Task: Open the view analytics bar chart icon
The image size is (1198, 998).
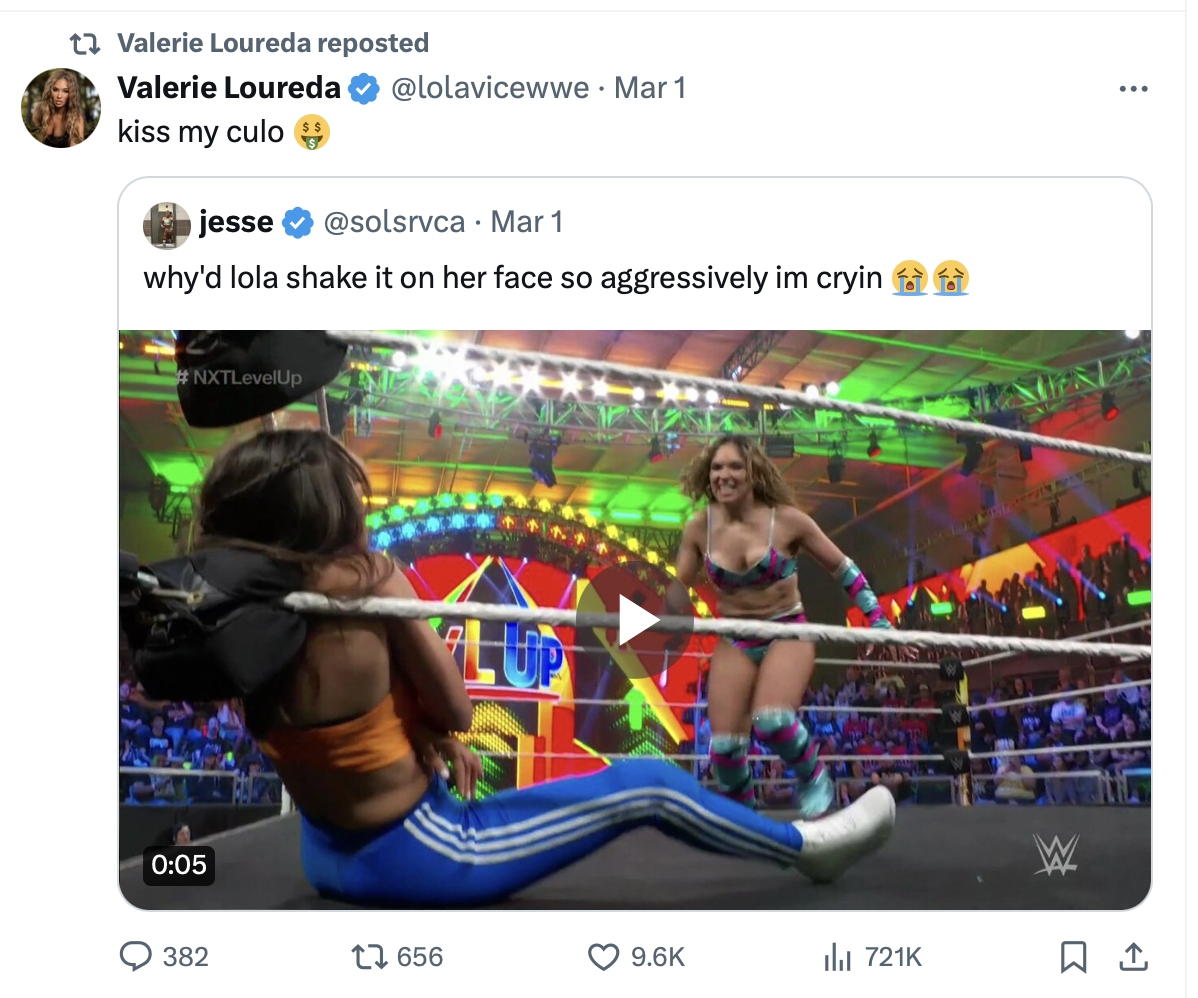Action: pos(836,957)
